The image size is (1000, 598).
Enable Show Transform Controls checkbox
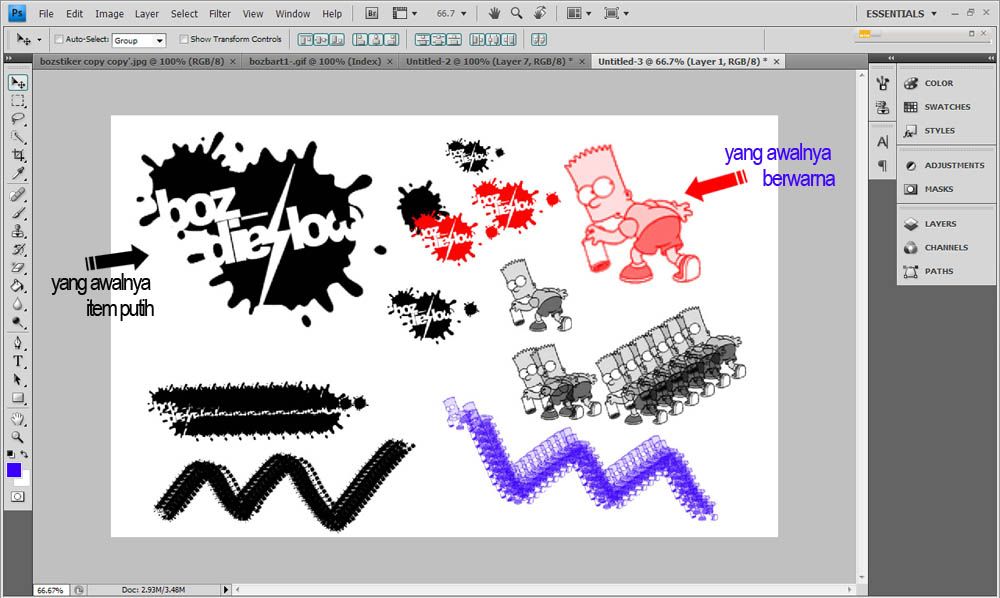coord(184,40)
